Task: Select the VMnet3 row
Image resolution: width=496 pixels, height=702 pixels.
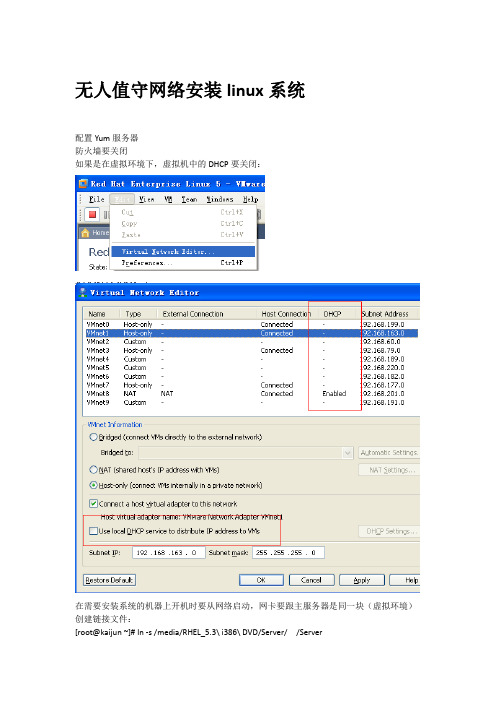Action: point(252,350)
